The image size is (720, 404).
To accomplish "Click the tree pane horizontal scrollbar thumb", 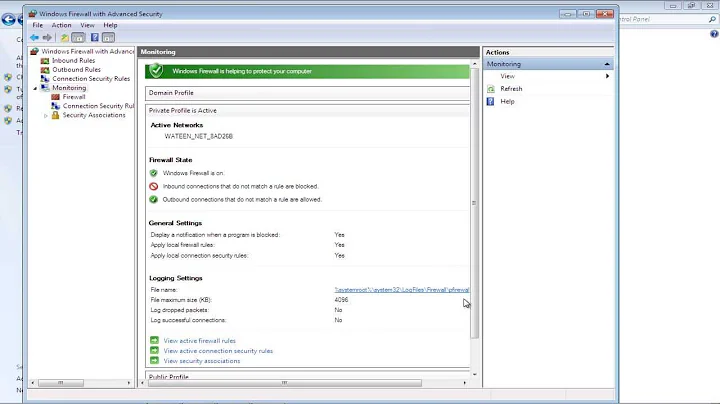I will point(61,383).
